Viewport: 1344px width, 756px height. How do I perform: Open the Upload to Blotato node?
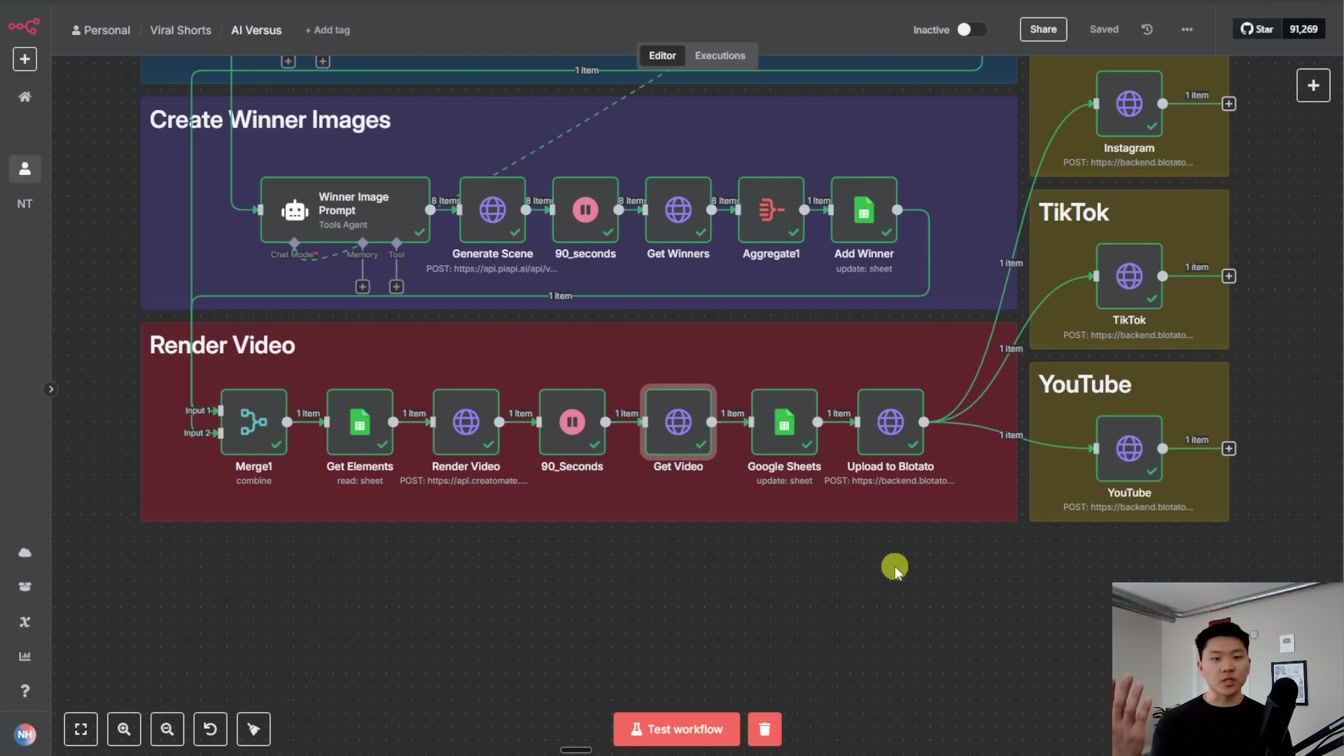[890, 422]
